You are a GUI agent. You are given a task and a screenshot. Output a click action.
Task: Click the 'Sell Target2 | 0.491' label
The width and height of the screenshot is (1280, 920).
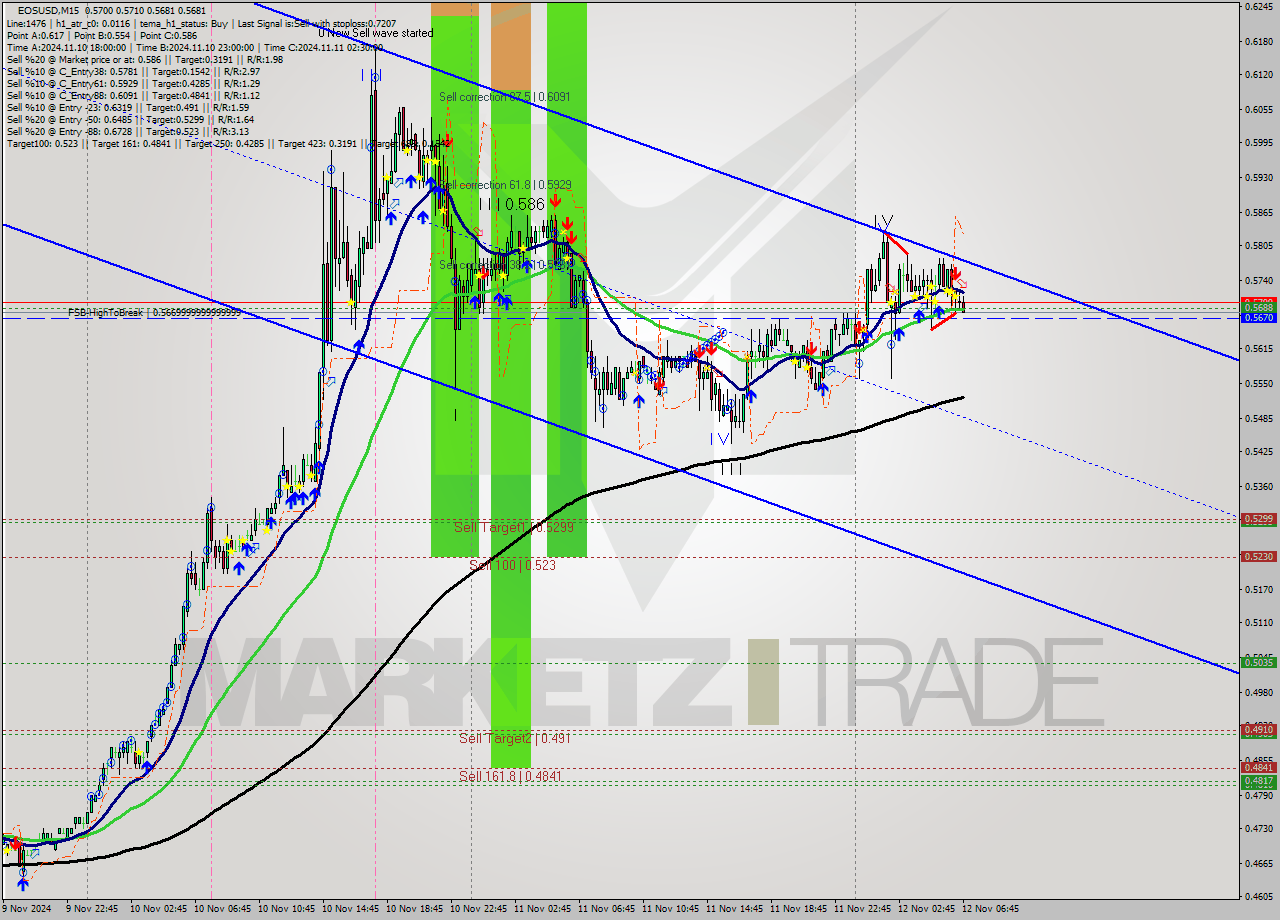[x=514, y=739]
